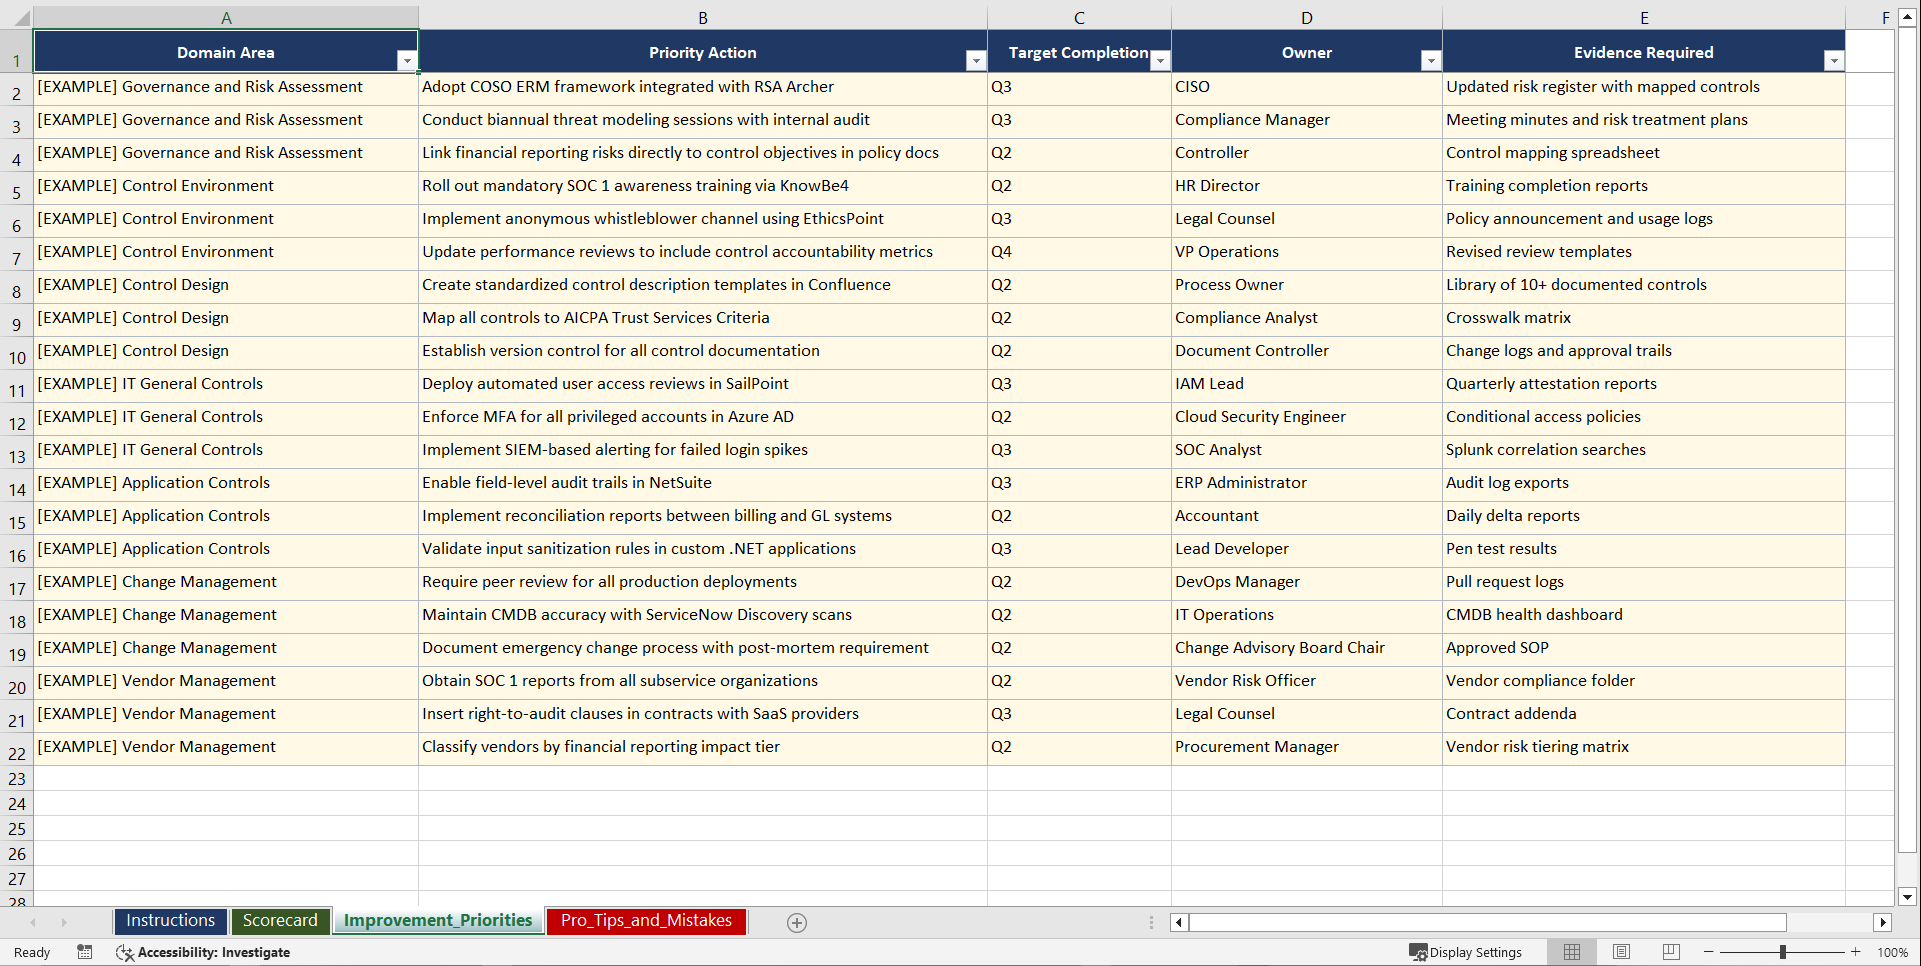
Task: Switch to Normal view in the status bar
Action: pyautogui.click(x=1571, y=952)
